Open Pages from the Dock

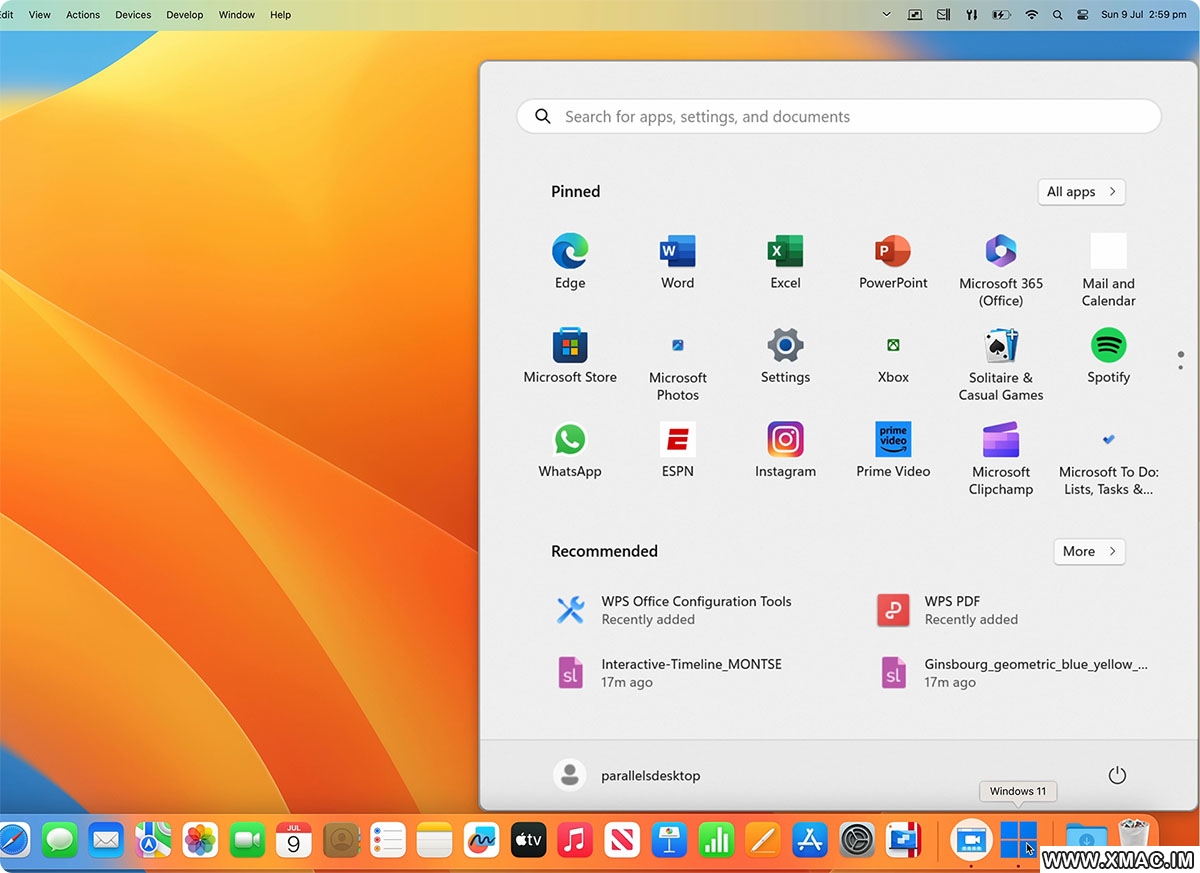click(763, 840)
